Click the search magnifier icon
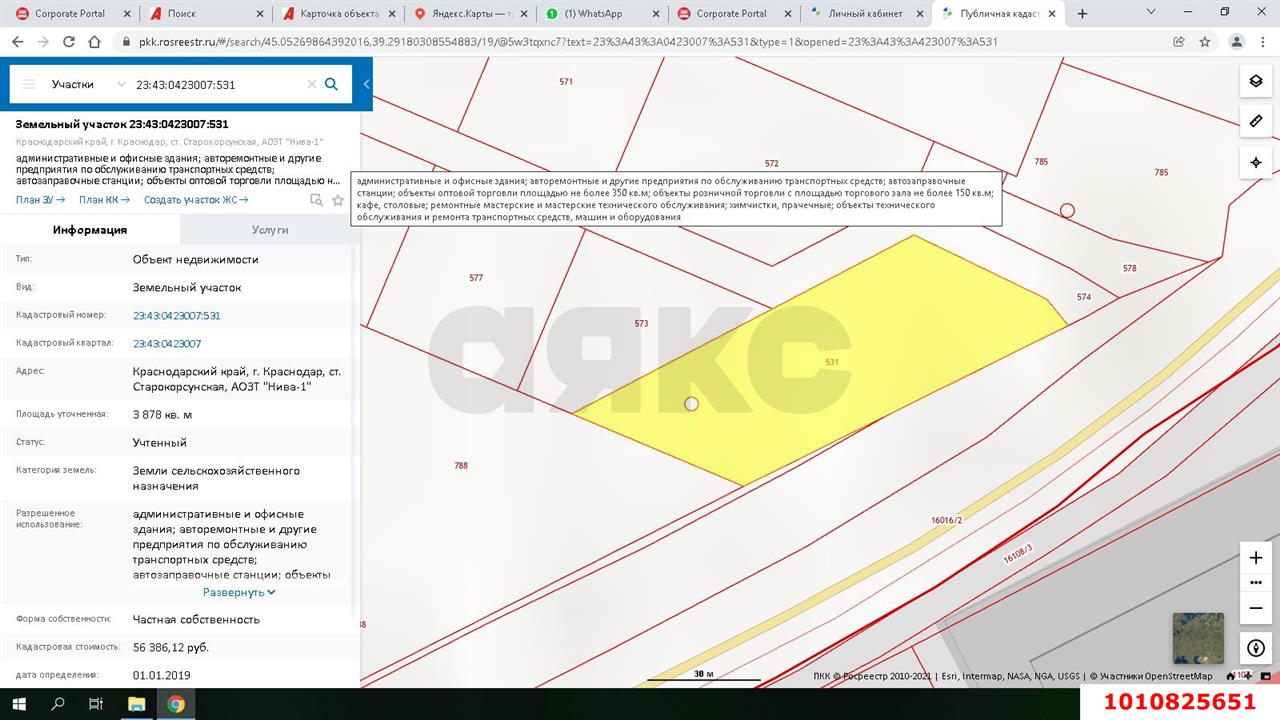The image size is (1280, 720). [332, 85]
